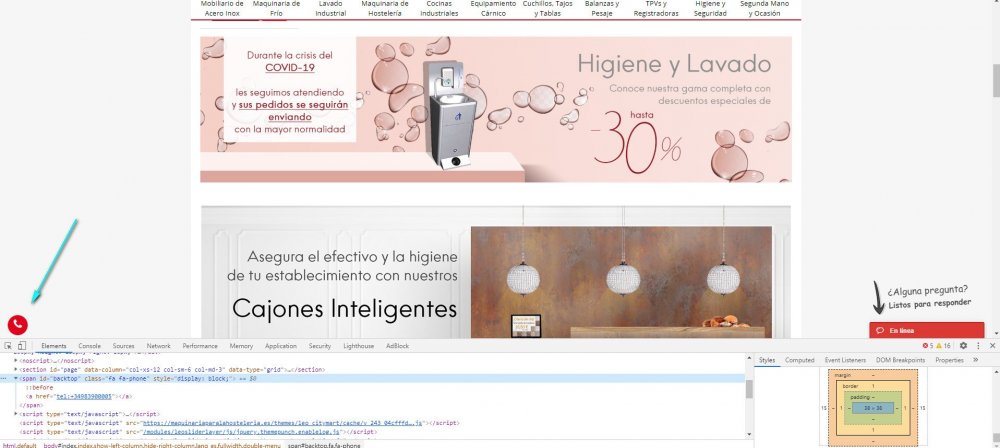The width and height of the screenshot is (1000, 448).
Task: Open Equipamiento Cárnico menu
Action: pyautogui.click(x=493, y=8)
